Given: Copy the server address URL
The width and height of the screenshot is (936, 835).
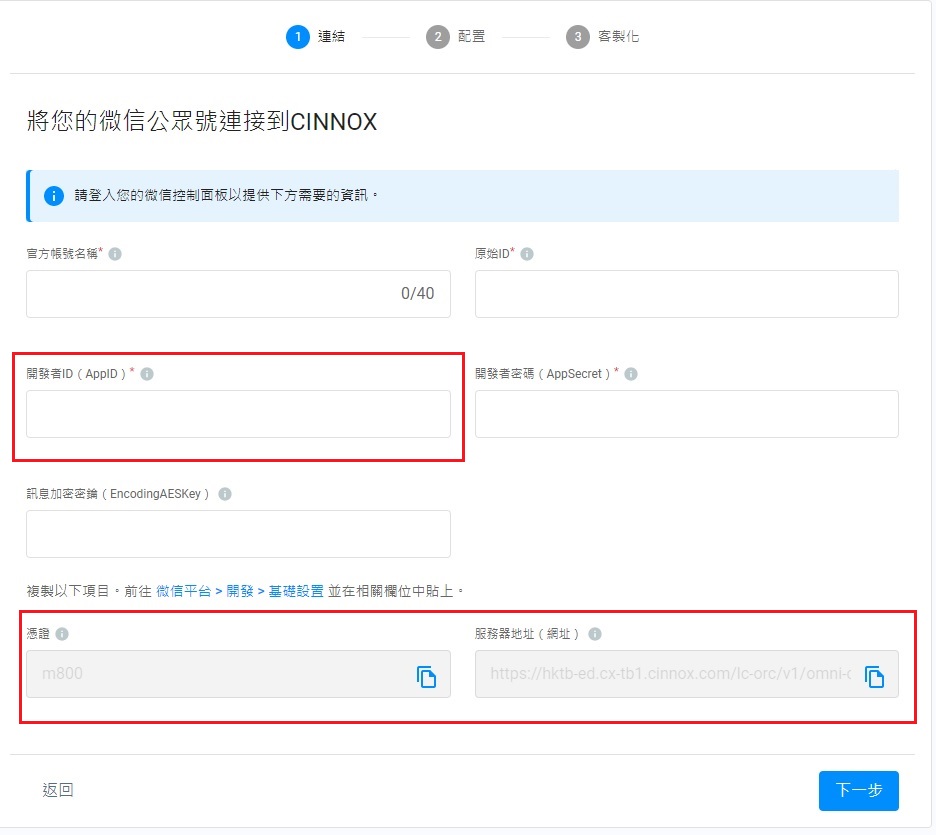Looking at the screenshot, I should [875, 677].
